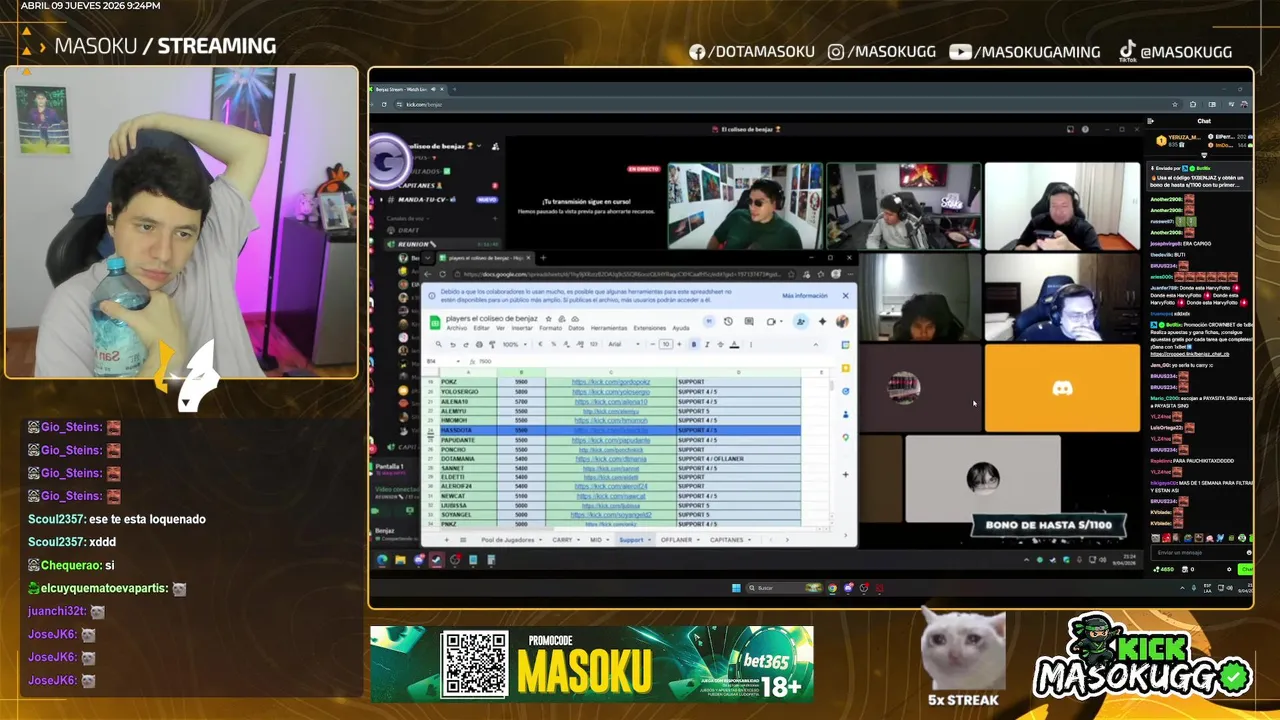
Task: Increase font size with plus button
Action: 679,344
